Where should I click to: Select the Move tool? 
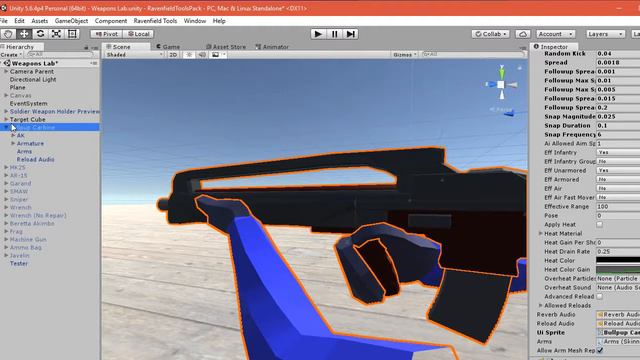(x=24, y=34)
